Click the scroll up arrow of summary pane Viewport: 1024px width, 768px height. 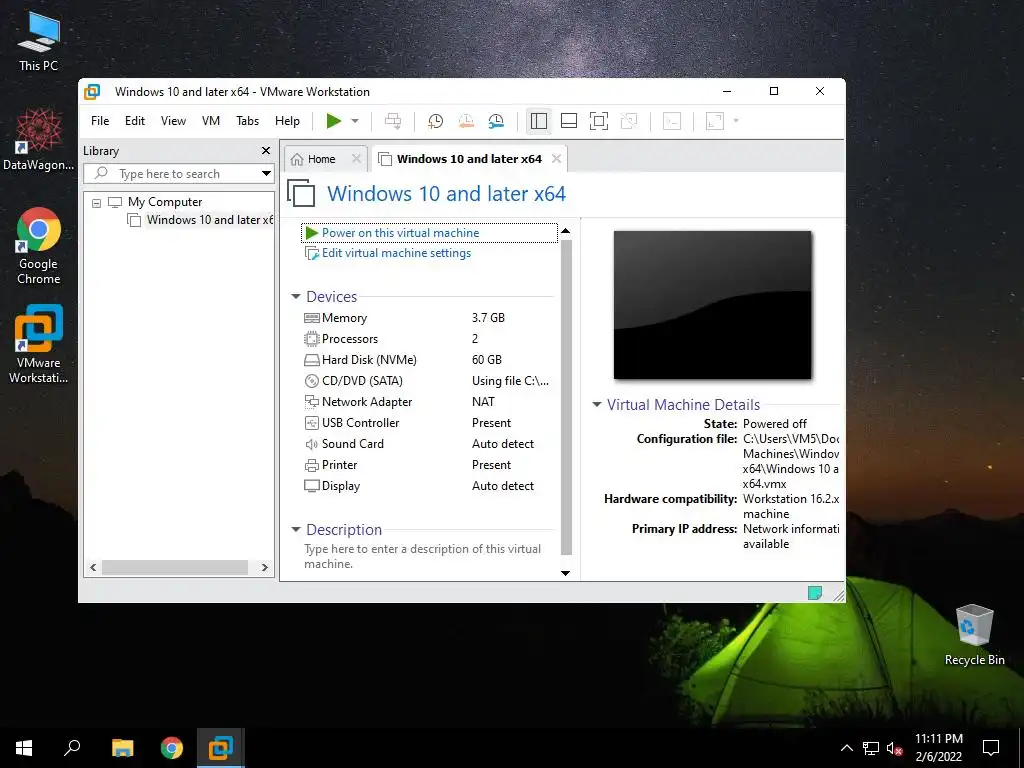pos(566,231)
